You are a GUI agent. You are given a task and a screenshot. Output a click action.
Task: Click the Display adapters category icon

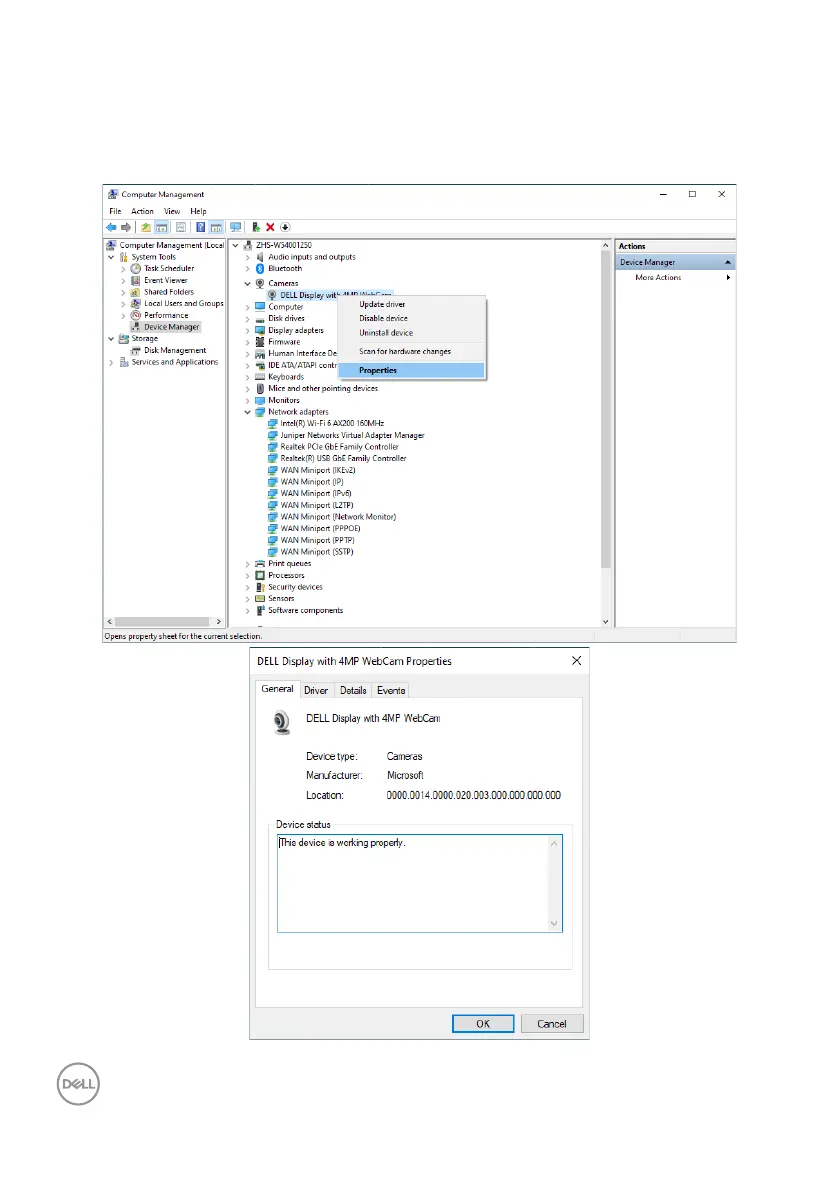click(260, 331)
